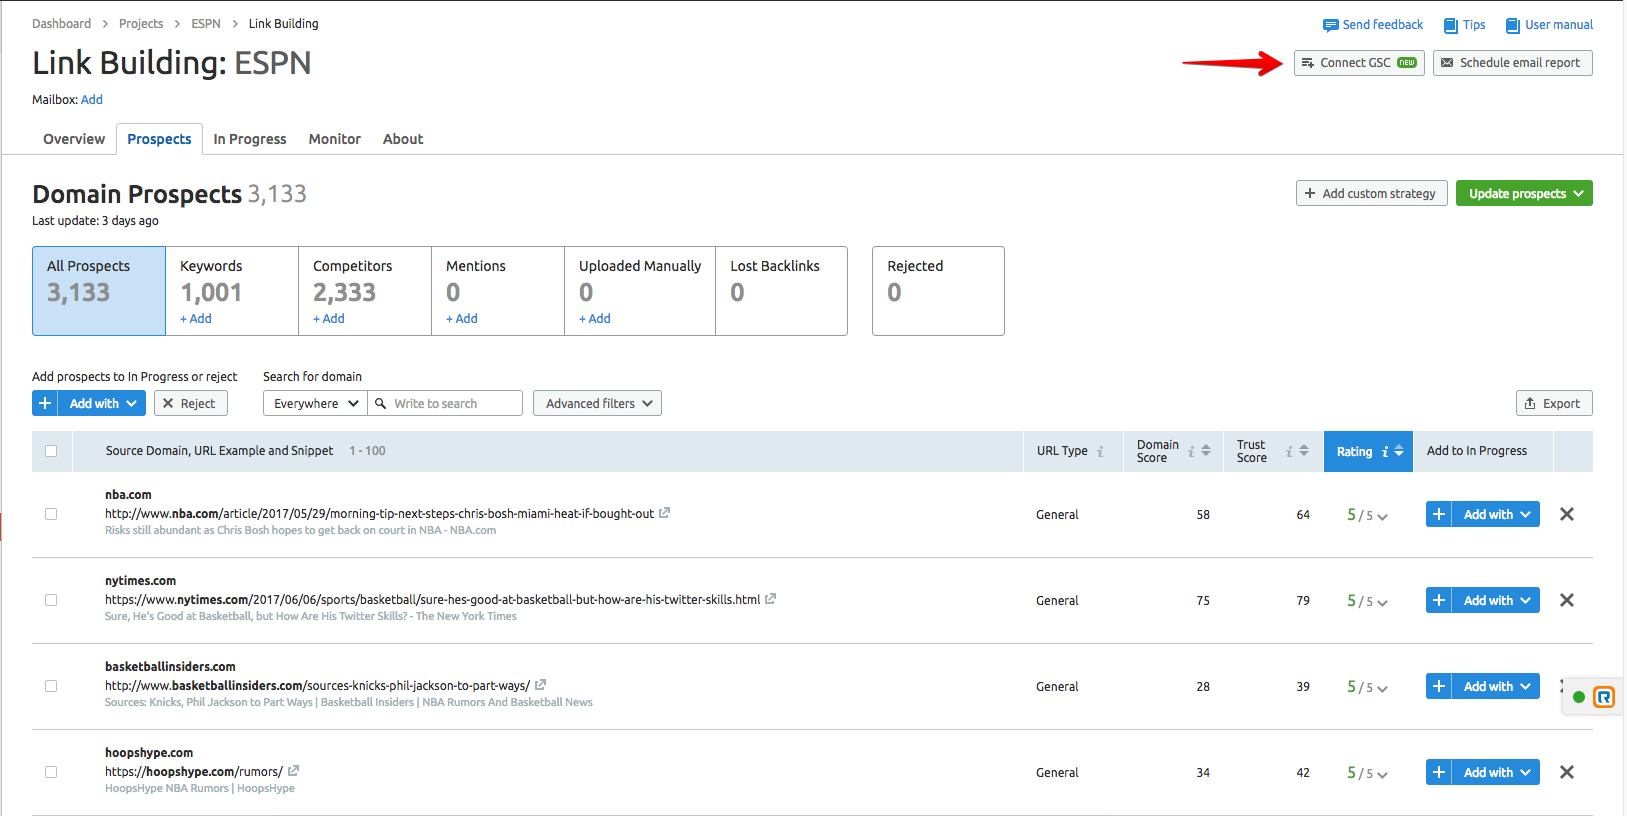The width and height of the screenshot is (1627, 816).
Task: Open external link for nytimes.com URL
Action: 770,599
